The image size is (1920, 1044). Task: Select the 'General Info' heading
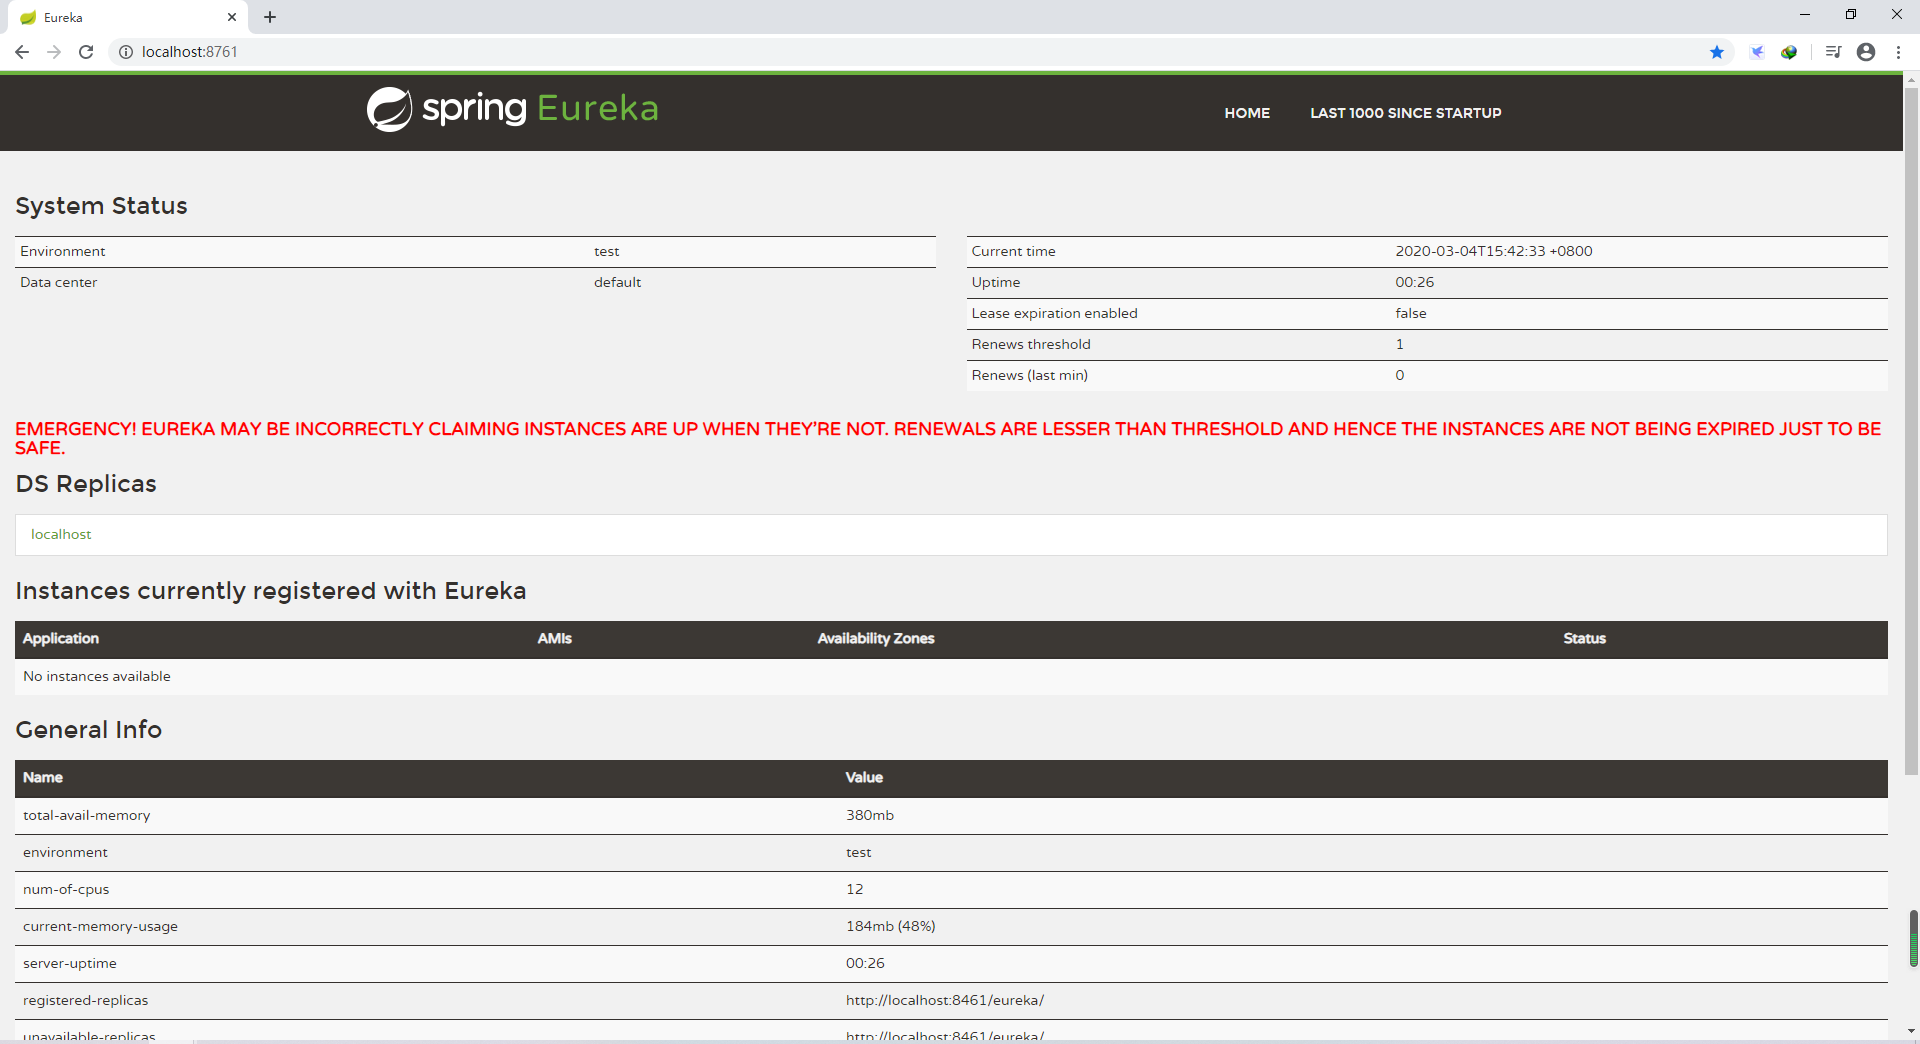click(x=88, y=729)
